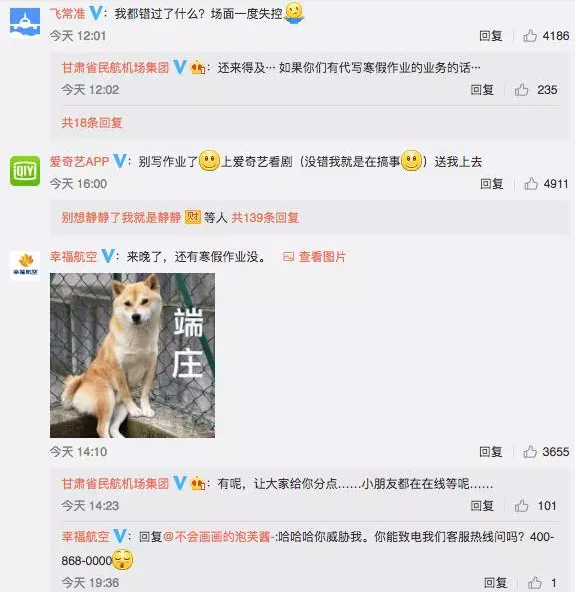Image resolution: width=575 pixels, height=592 pixels.
Task: Like the 19:36 reply with 1 like
Action: [535, 583]
